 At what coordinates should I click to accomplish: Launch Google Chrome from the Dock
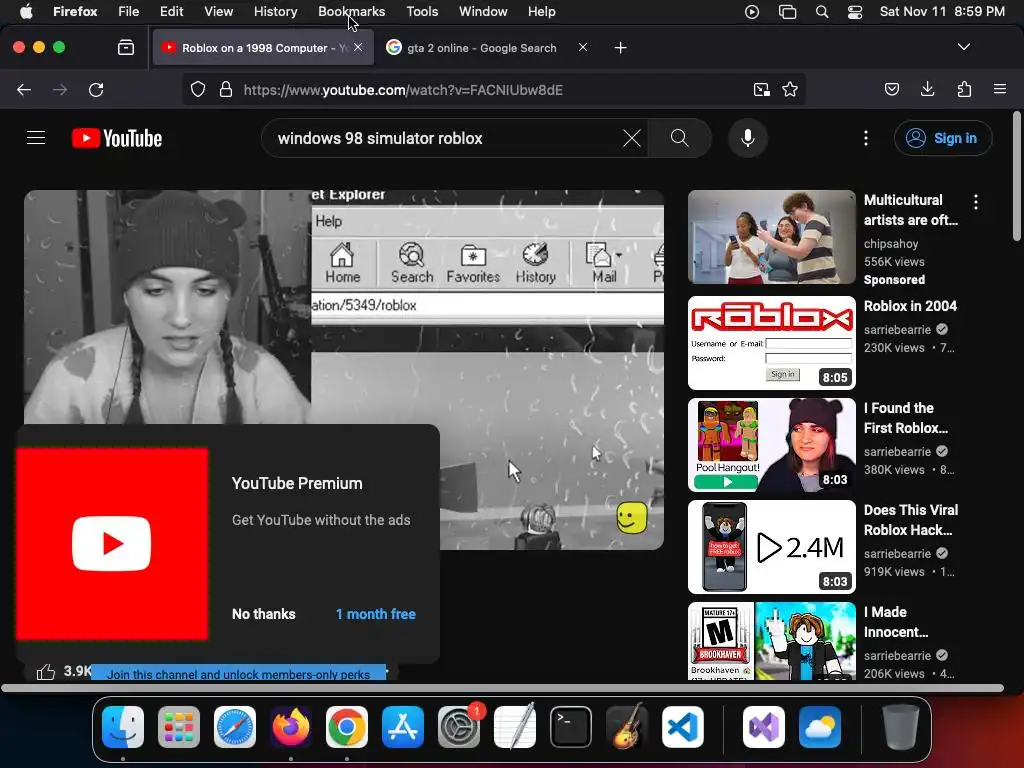pyautogui.click(x=347, y=727)
